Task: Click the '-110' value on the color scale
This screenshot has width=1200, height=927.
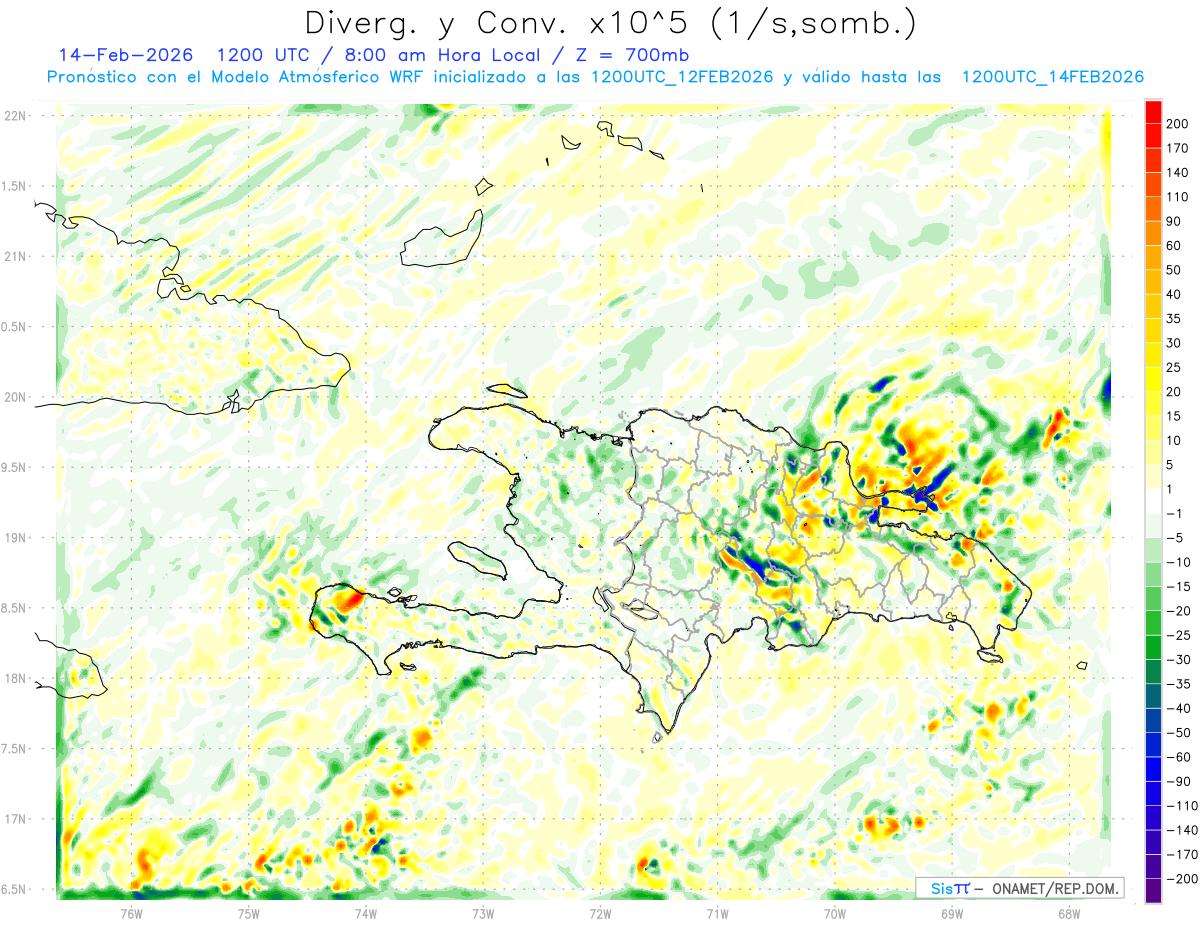Action: pyautogui.click(x=1184, y=806)
